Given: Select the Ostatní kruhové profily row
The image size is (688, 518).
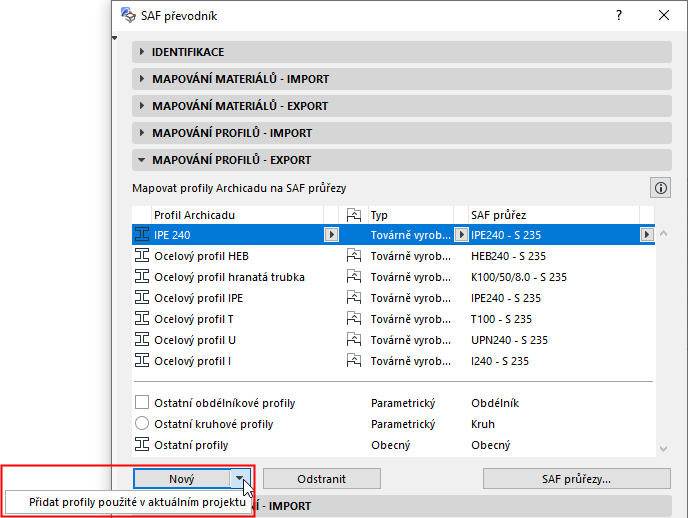Looking at the screenshot, I should point(393,424).
